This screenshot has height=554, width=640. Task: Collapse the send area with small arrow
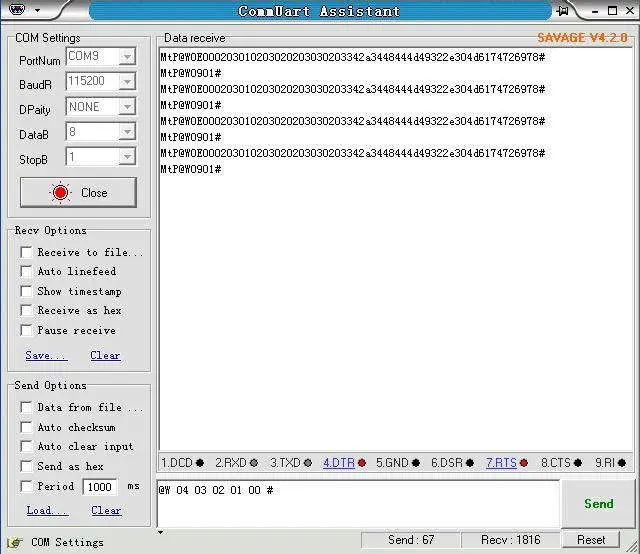coord(160,532)
